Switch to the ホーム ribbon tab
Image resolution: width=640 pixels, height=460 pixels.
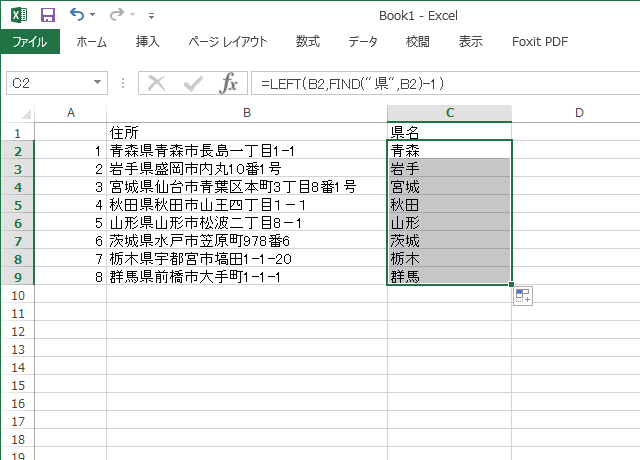coord(91,42)
